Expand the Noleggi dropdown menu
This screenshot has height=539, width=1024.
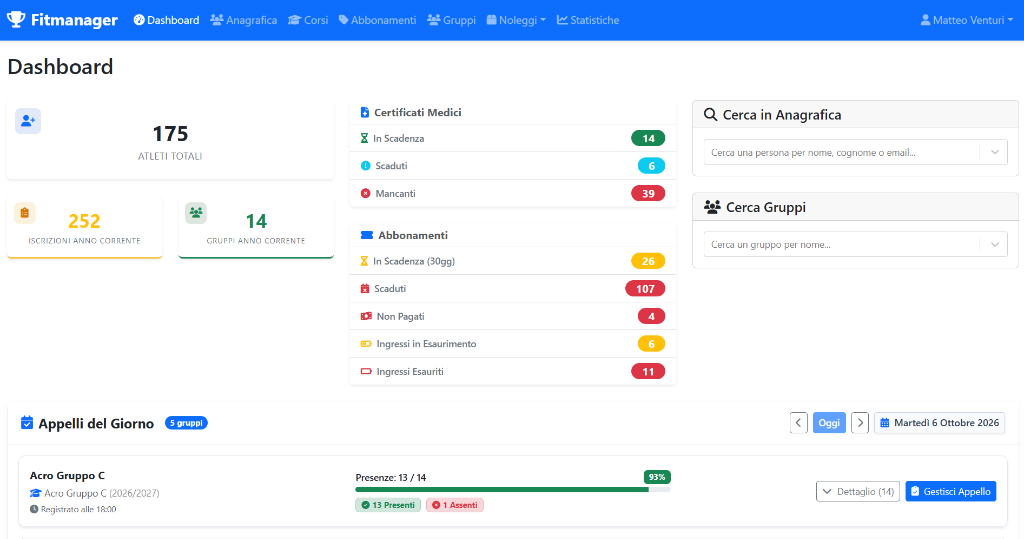click(516, 20)
